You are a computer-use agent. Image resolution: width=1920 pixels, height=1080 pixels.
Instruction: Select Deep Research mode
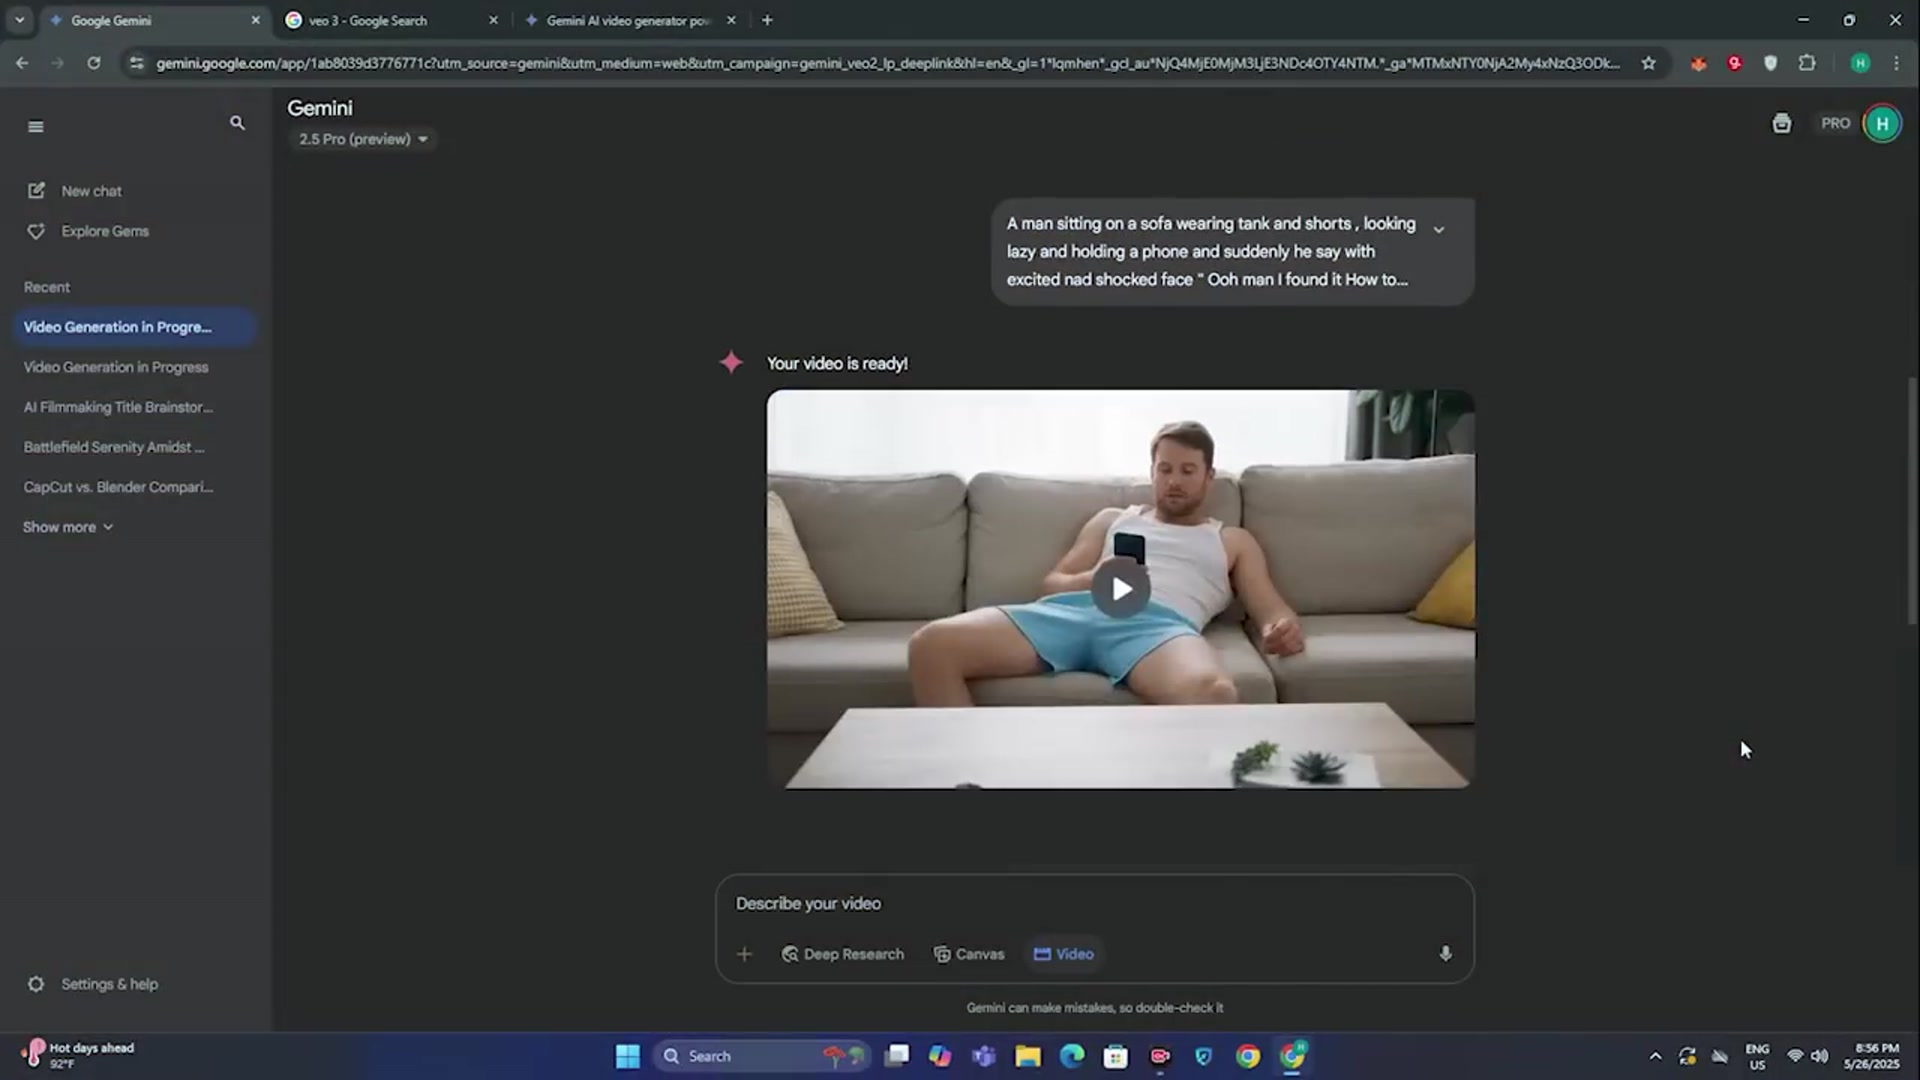[x=842, y=954]
